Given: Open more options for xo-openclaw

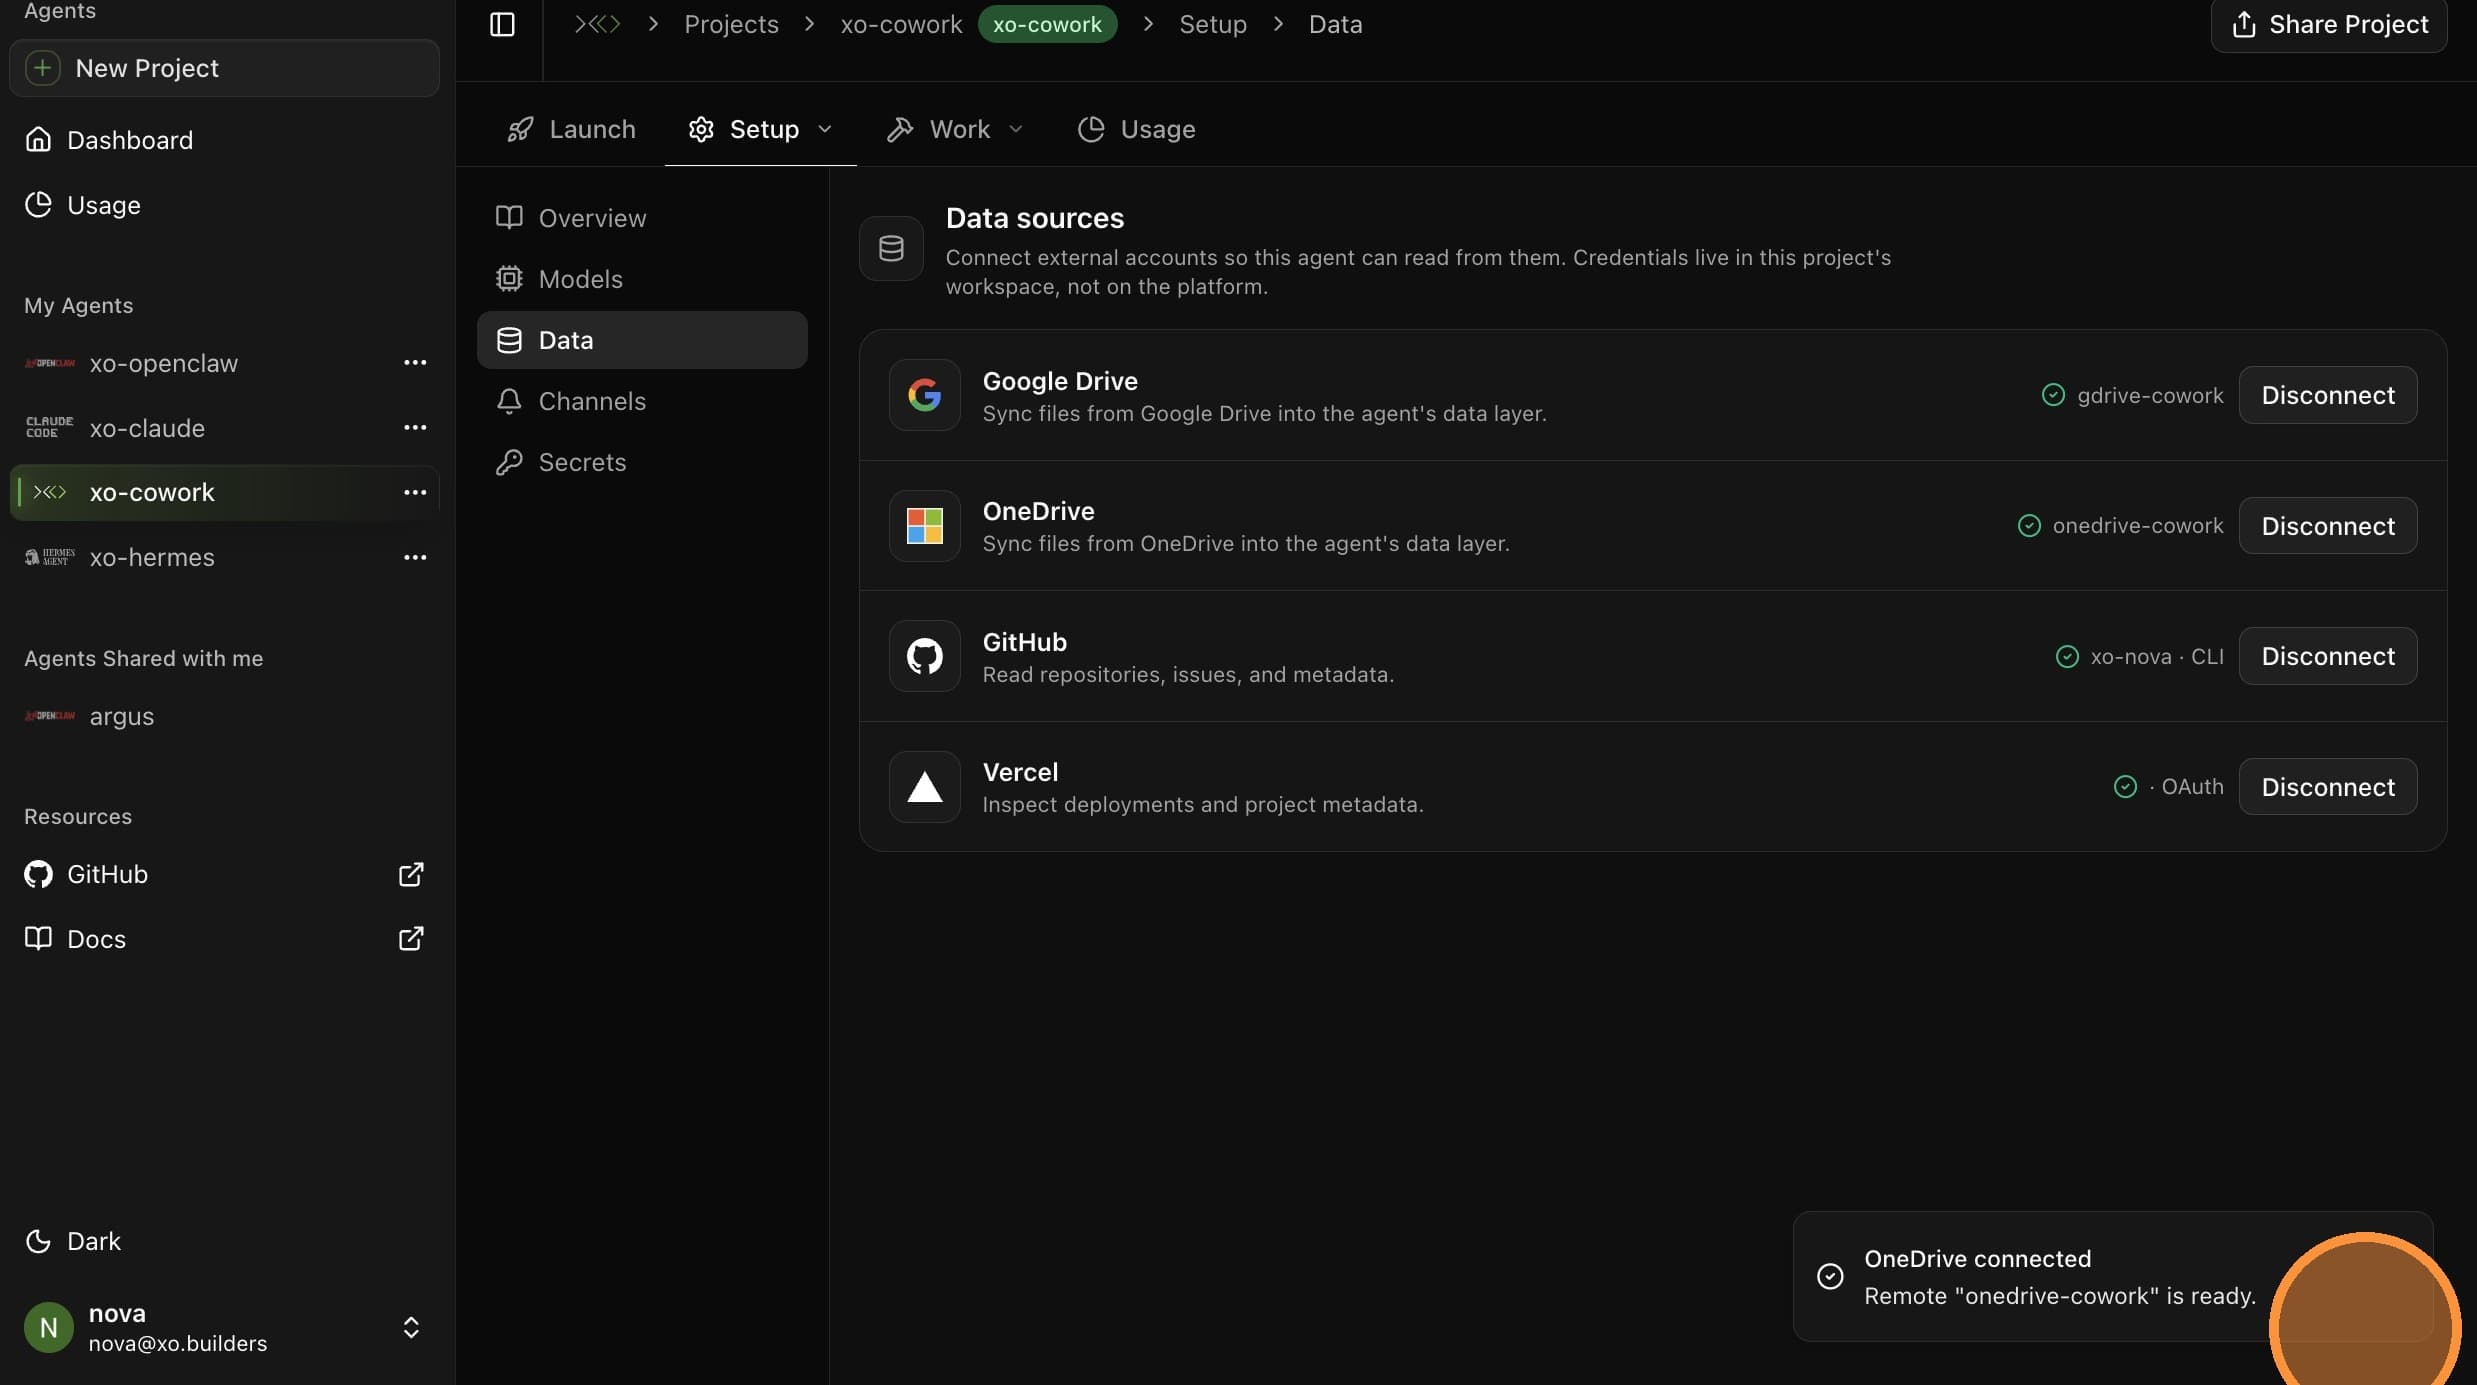Looking at the screenshot, I should (x=415, y=363).
